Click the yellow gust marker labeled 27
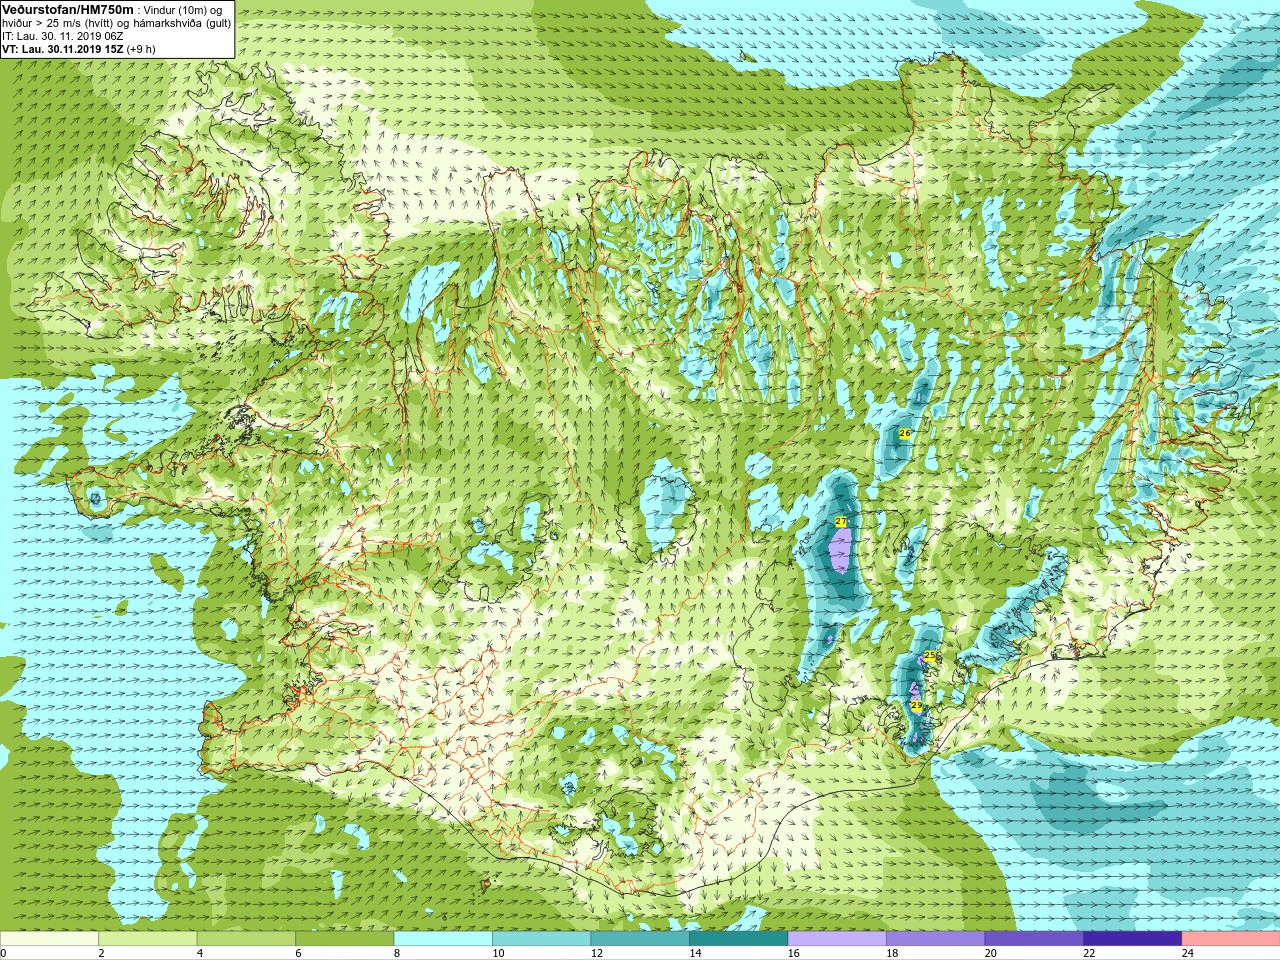 click(841, 522)
